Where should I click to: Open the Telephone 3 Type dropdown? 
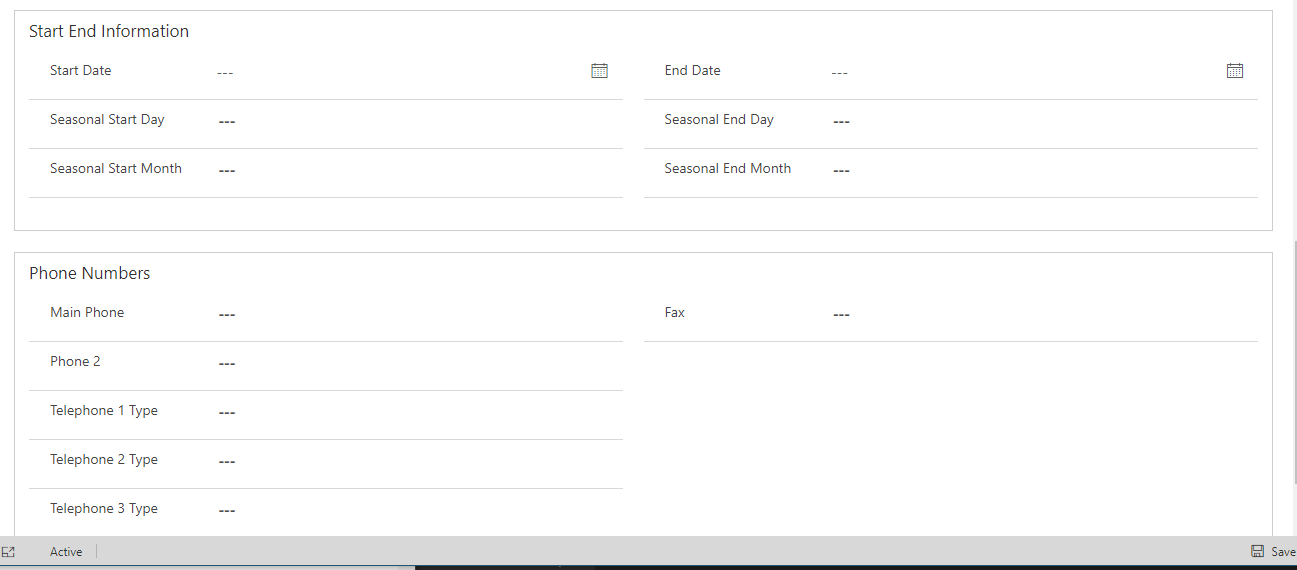(x=416, y=510)
